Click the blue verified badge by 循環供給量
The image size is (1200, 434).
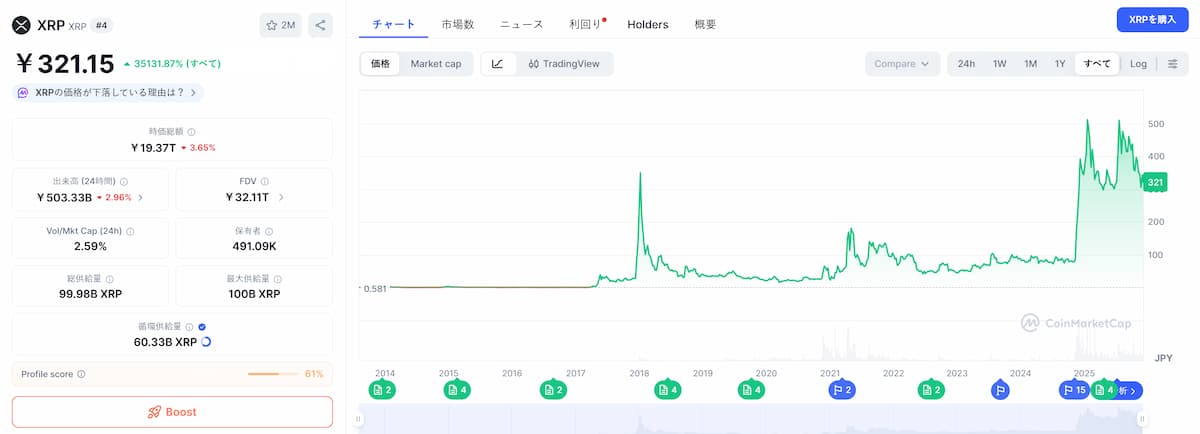203,326
